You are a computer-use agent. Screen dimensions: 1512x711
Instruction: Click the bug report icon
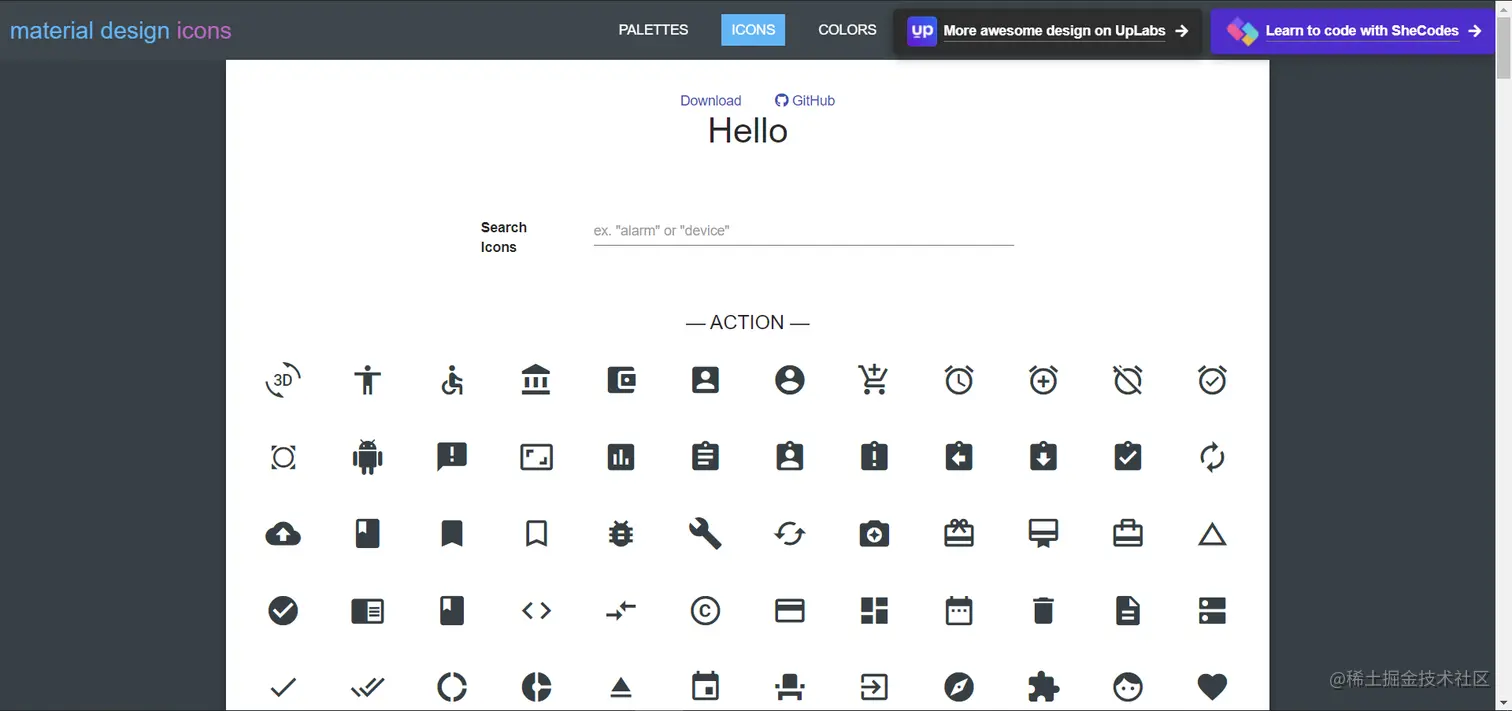621,534
